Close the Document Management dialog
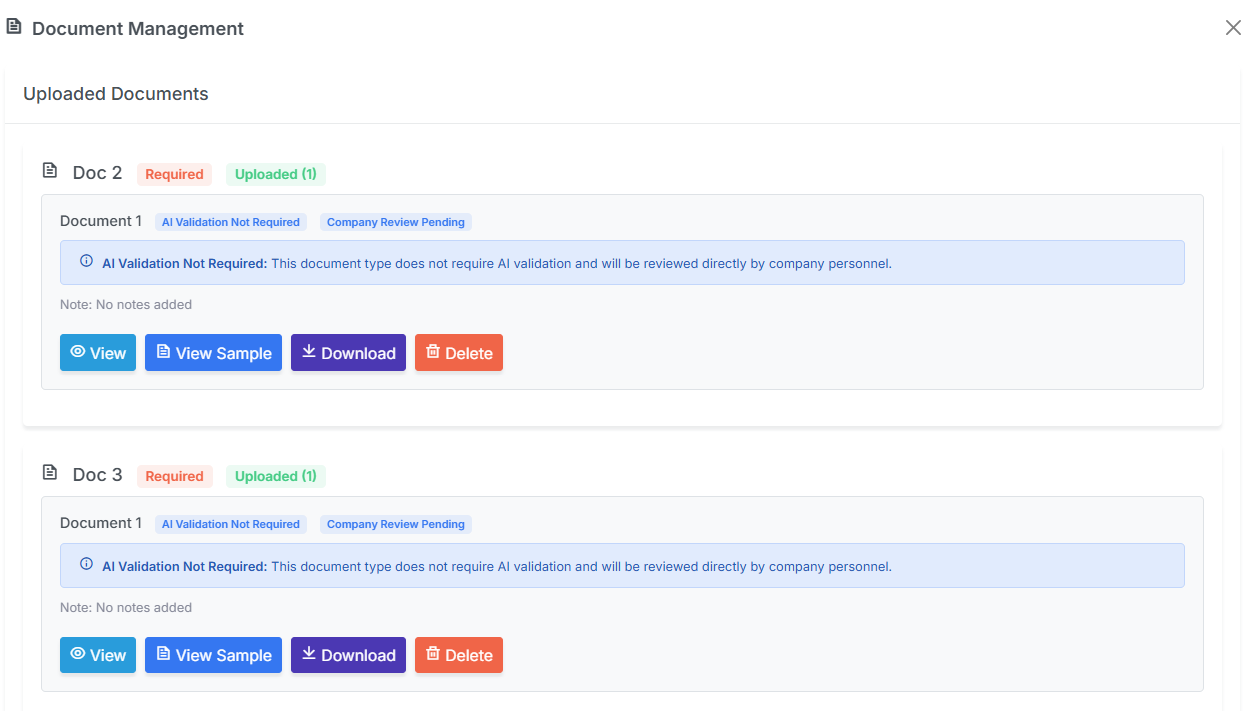 pyautogui.click(x=1233, y=28)
